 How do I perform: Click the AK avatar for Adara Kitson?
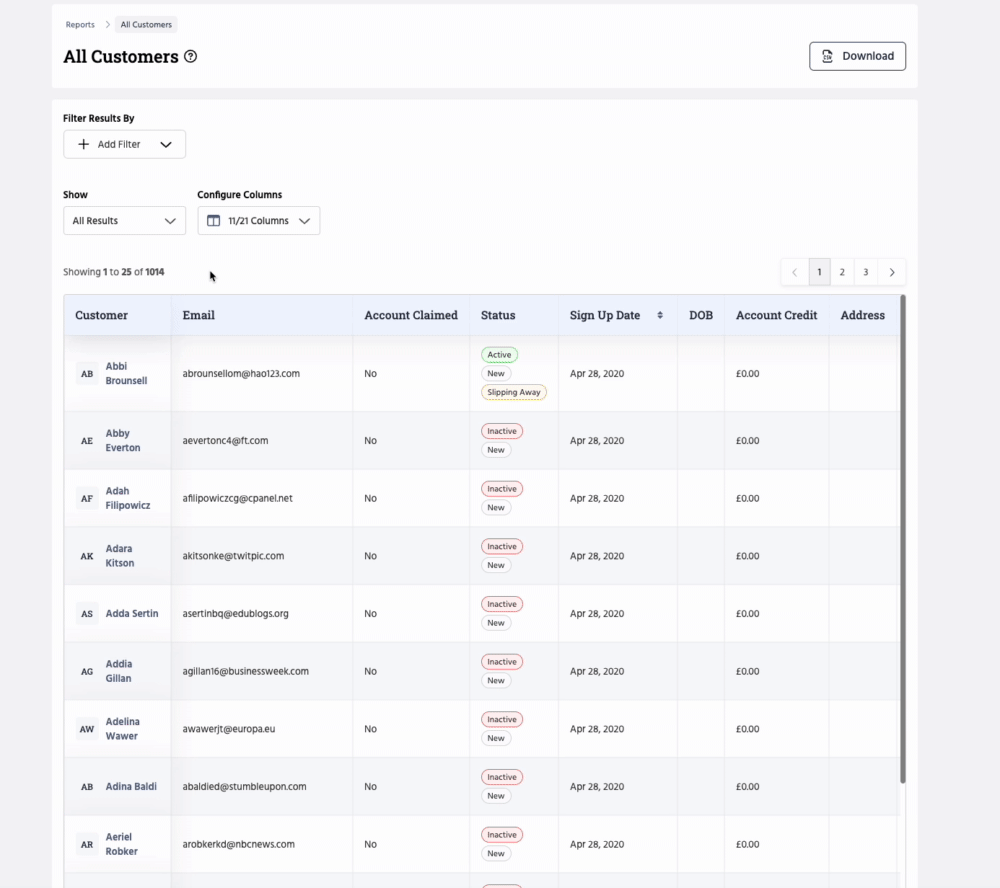(x=87, y=556)
